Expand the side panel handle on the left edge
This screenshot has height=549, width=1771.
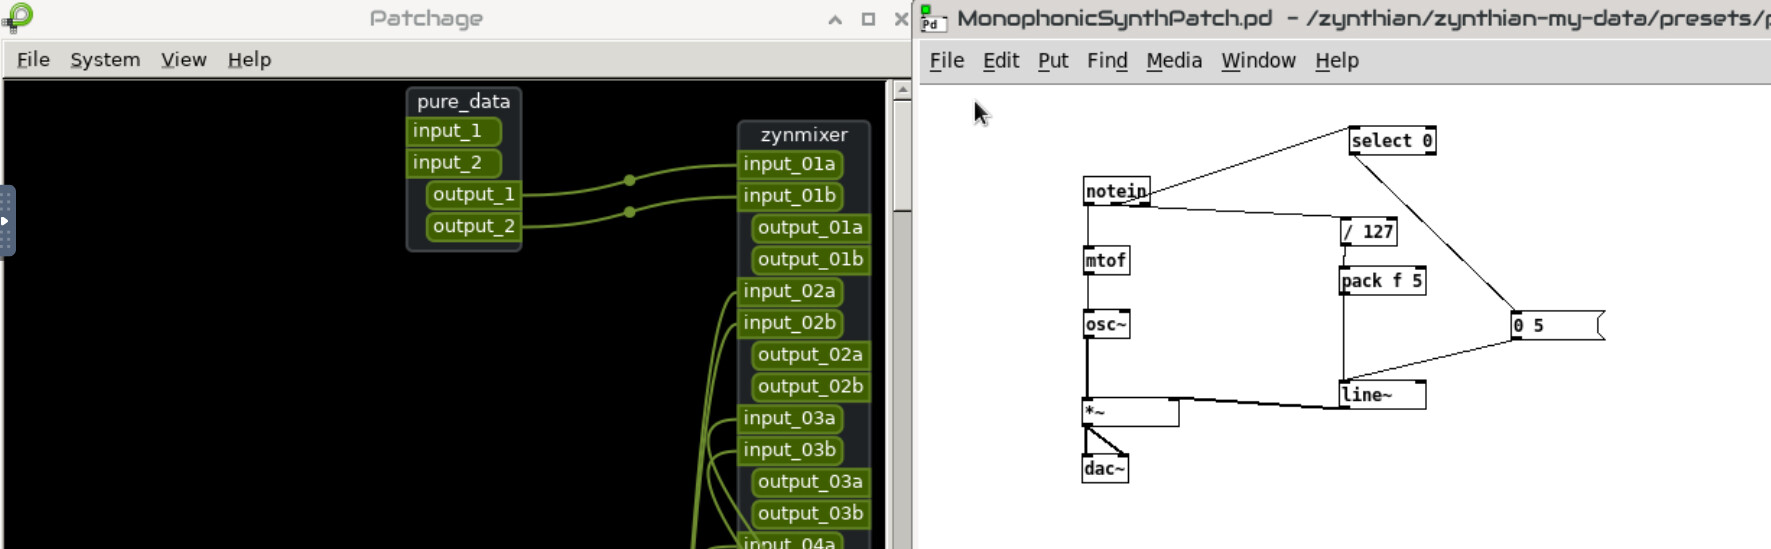7,221
